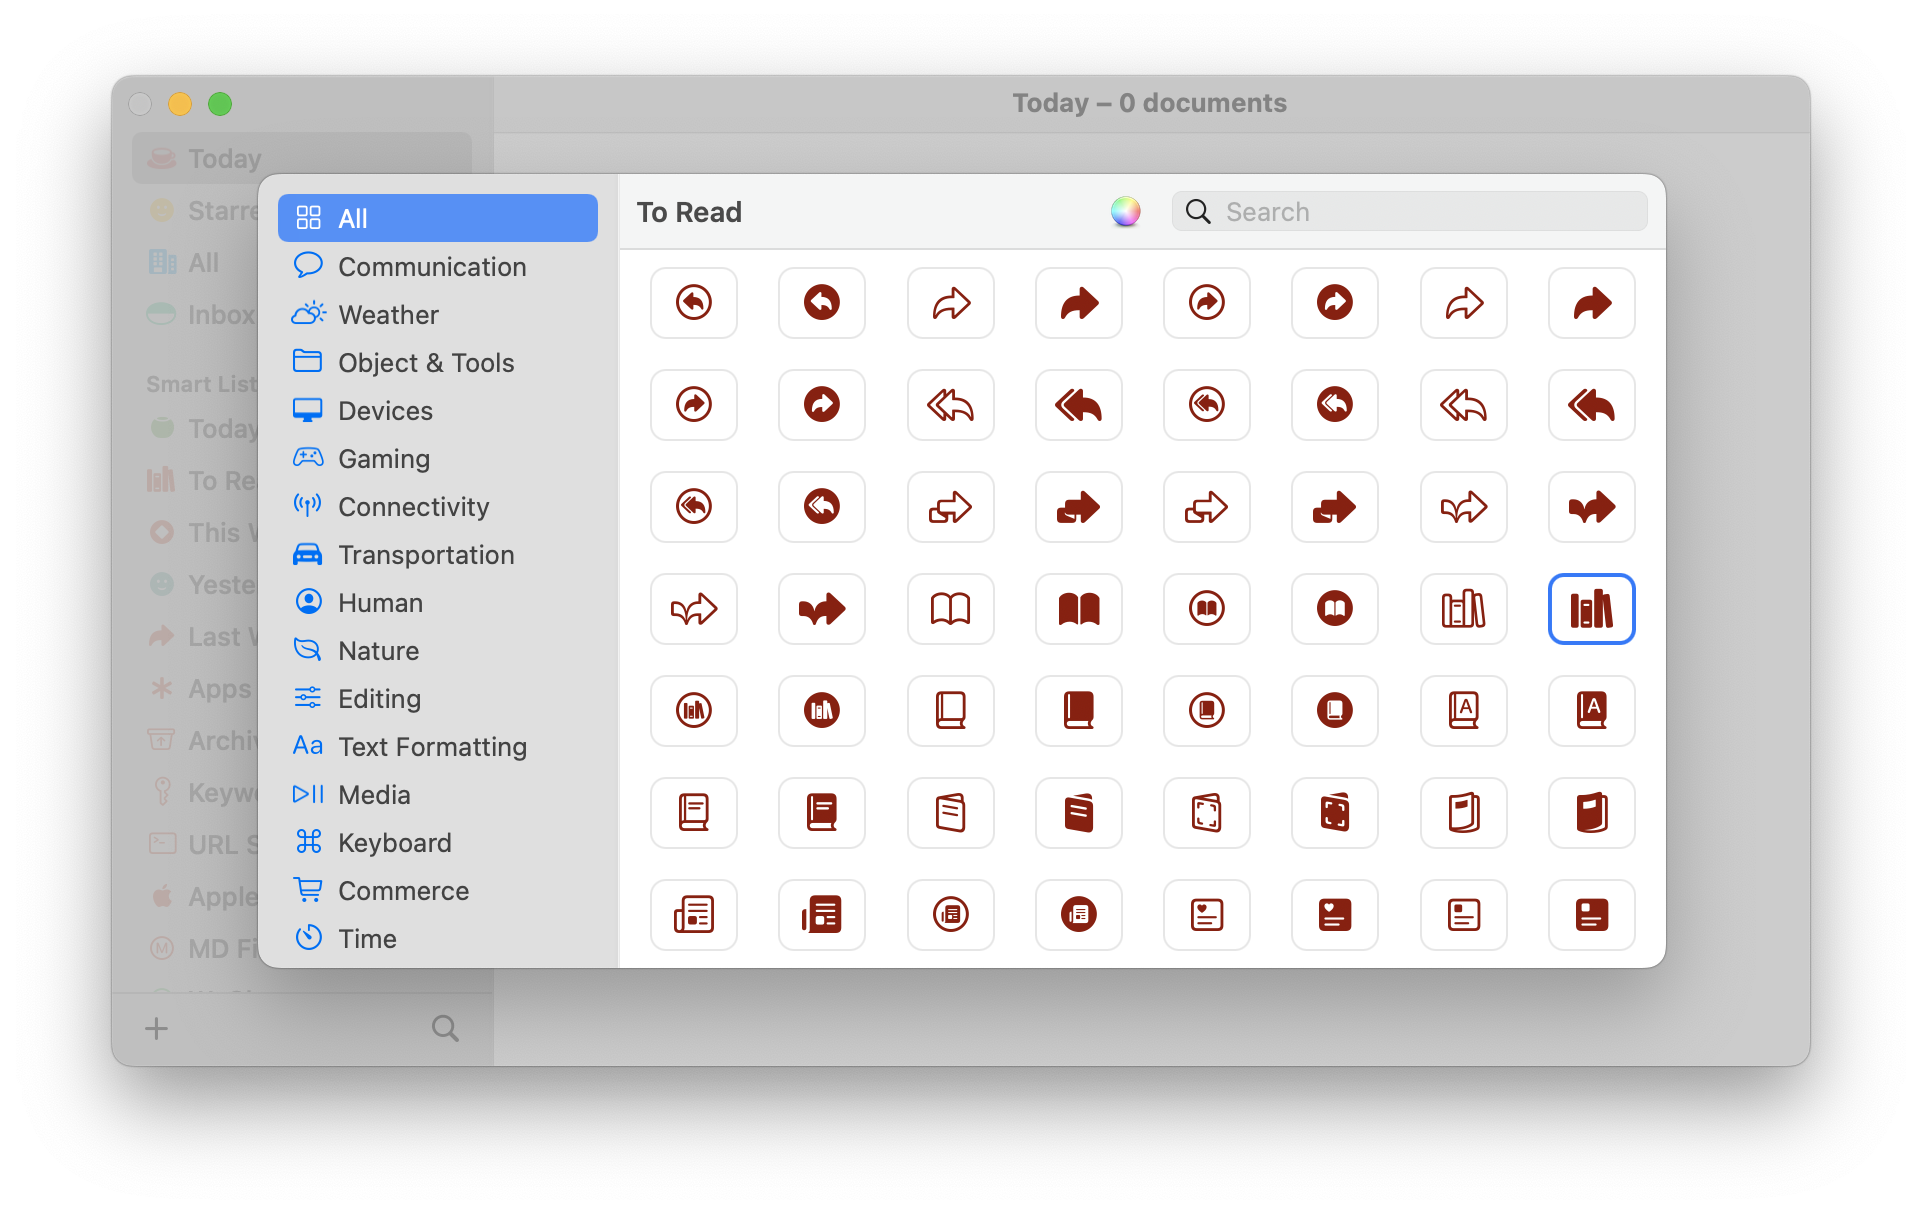Select the Commerce category
Screen dimensions: 1922x1214
[401, 890]
